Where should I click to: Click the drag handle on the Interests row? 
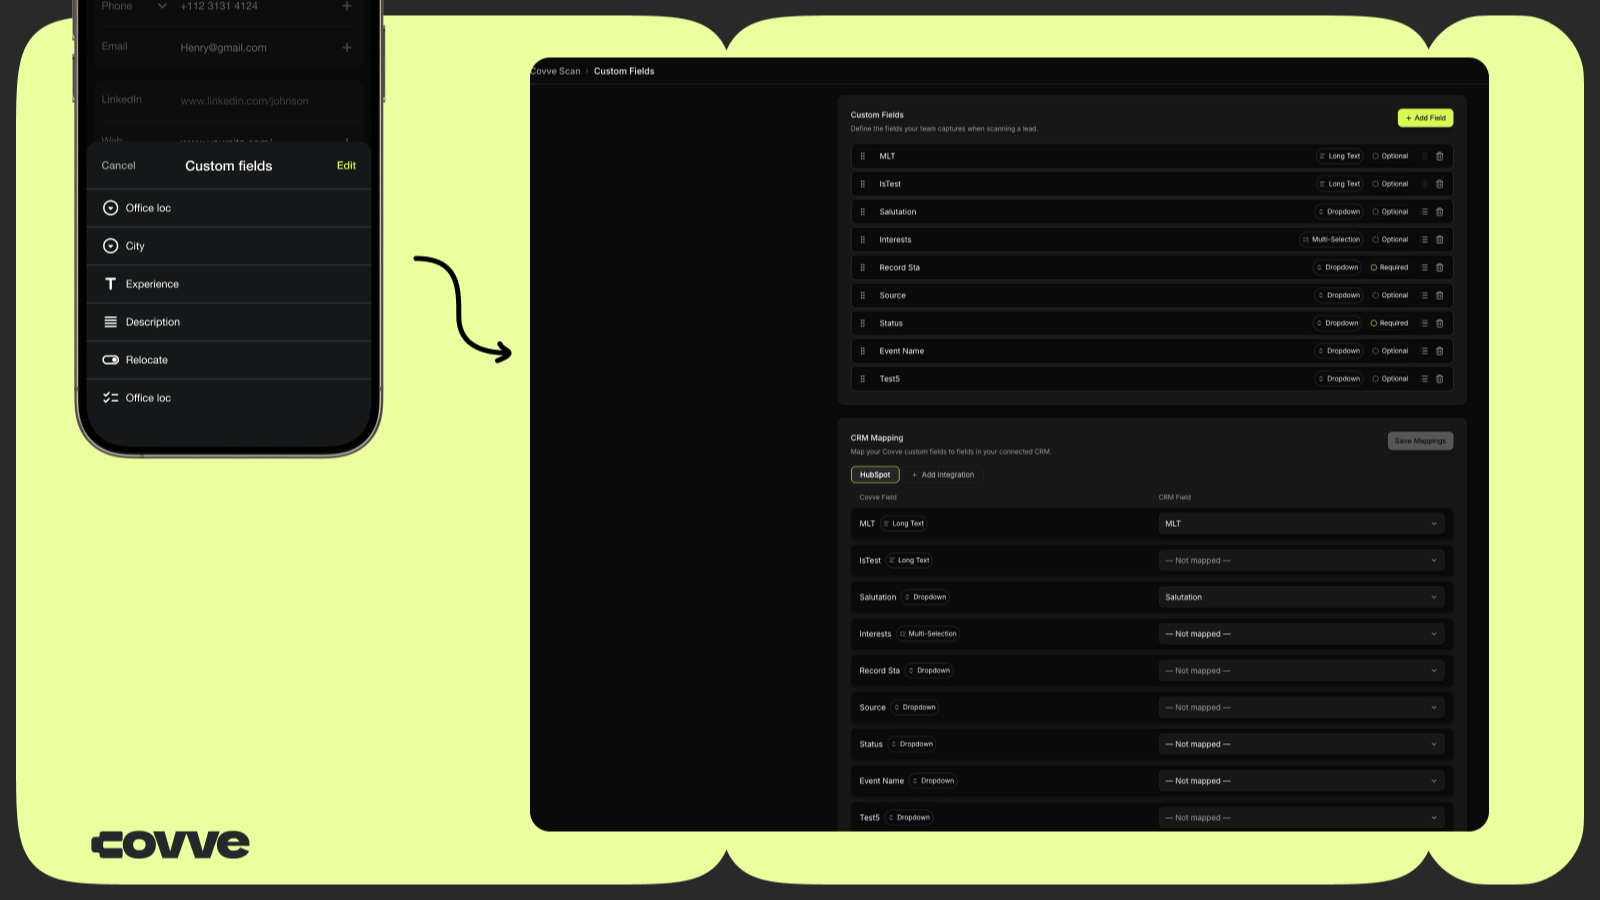pyautogui.click(x=863, y=240)
